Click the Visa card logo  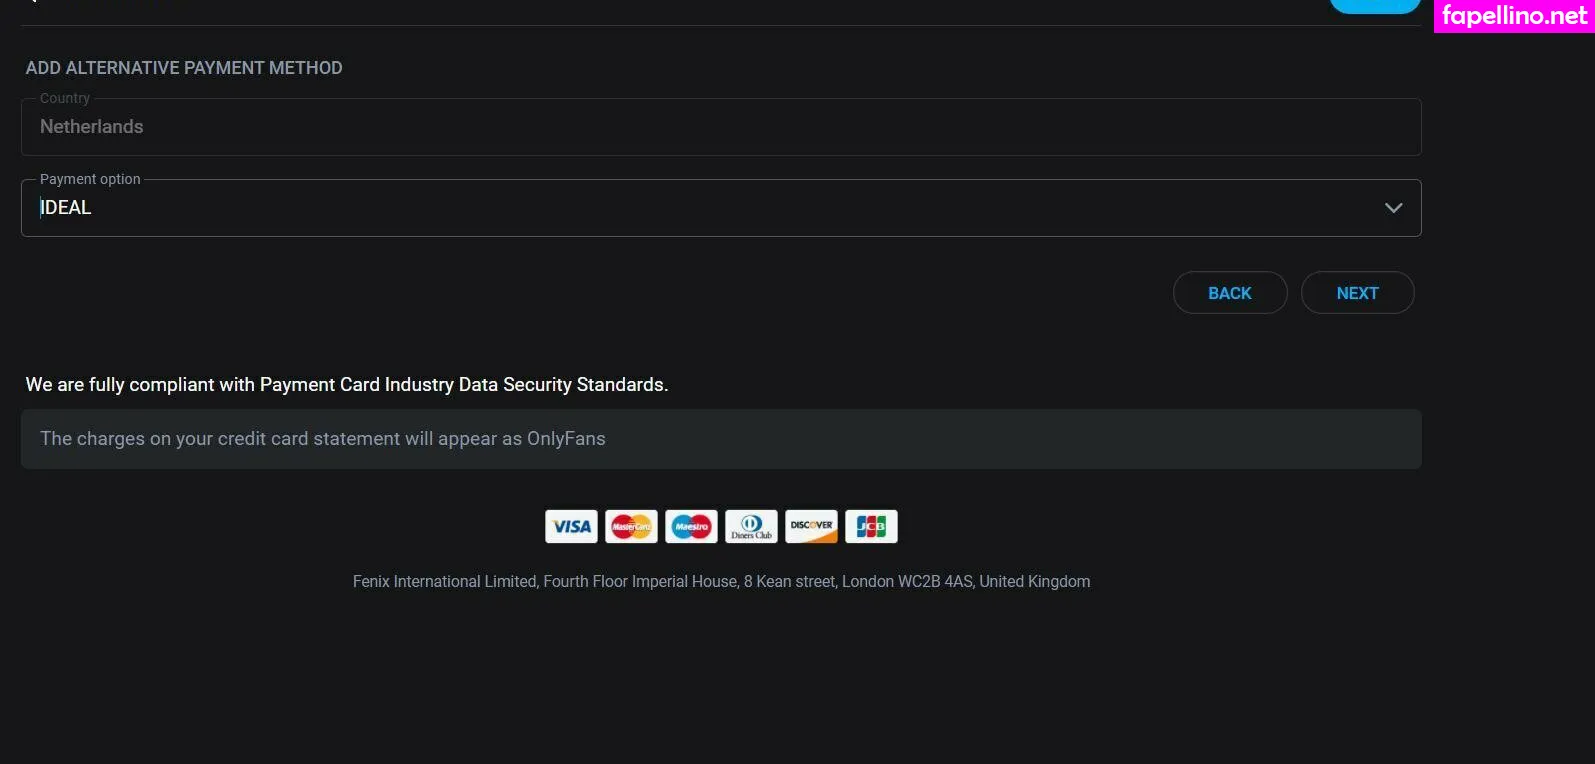[x=571, y=526]
